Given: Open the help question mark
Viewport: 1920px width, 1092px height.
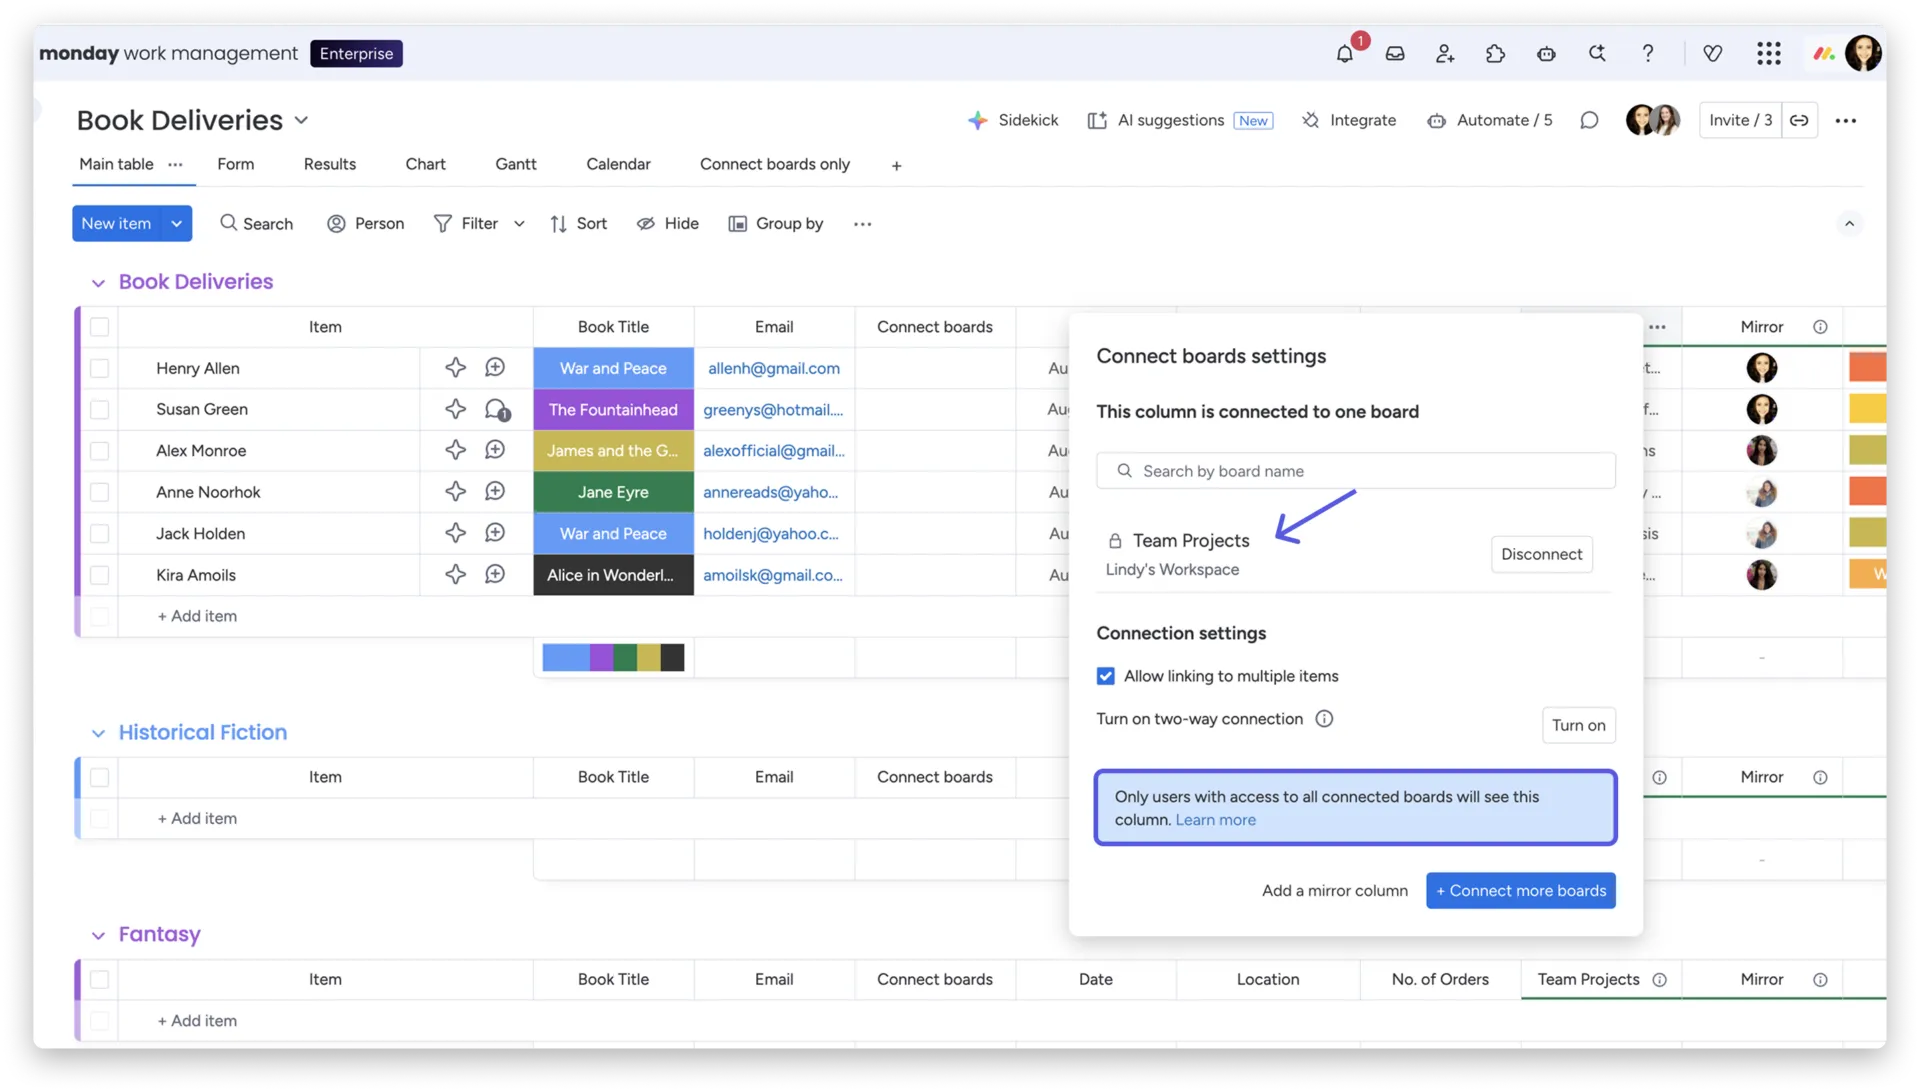Looking at the screenshot, I should click(x=1648, y=54).
